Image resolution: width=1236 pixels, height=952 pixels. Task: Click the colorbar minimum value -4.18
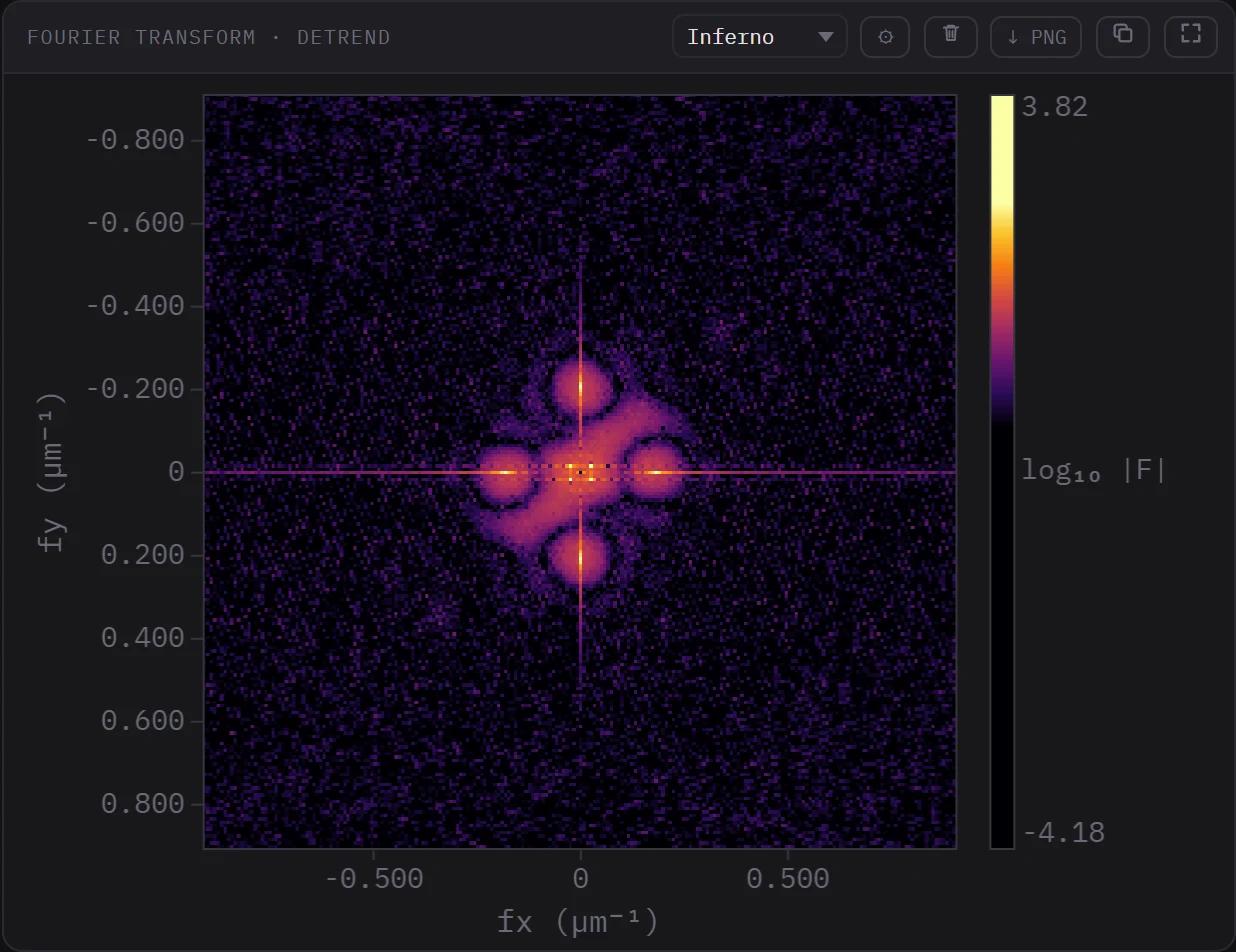pos(1063,833)
